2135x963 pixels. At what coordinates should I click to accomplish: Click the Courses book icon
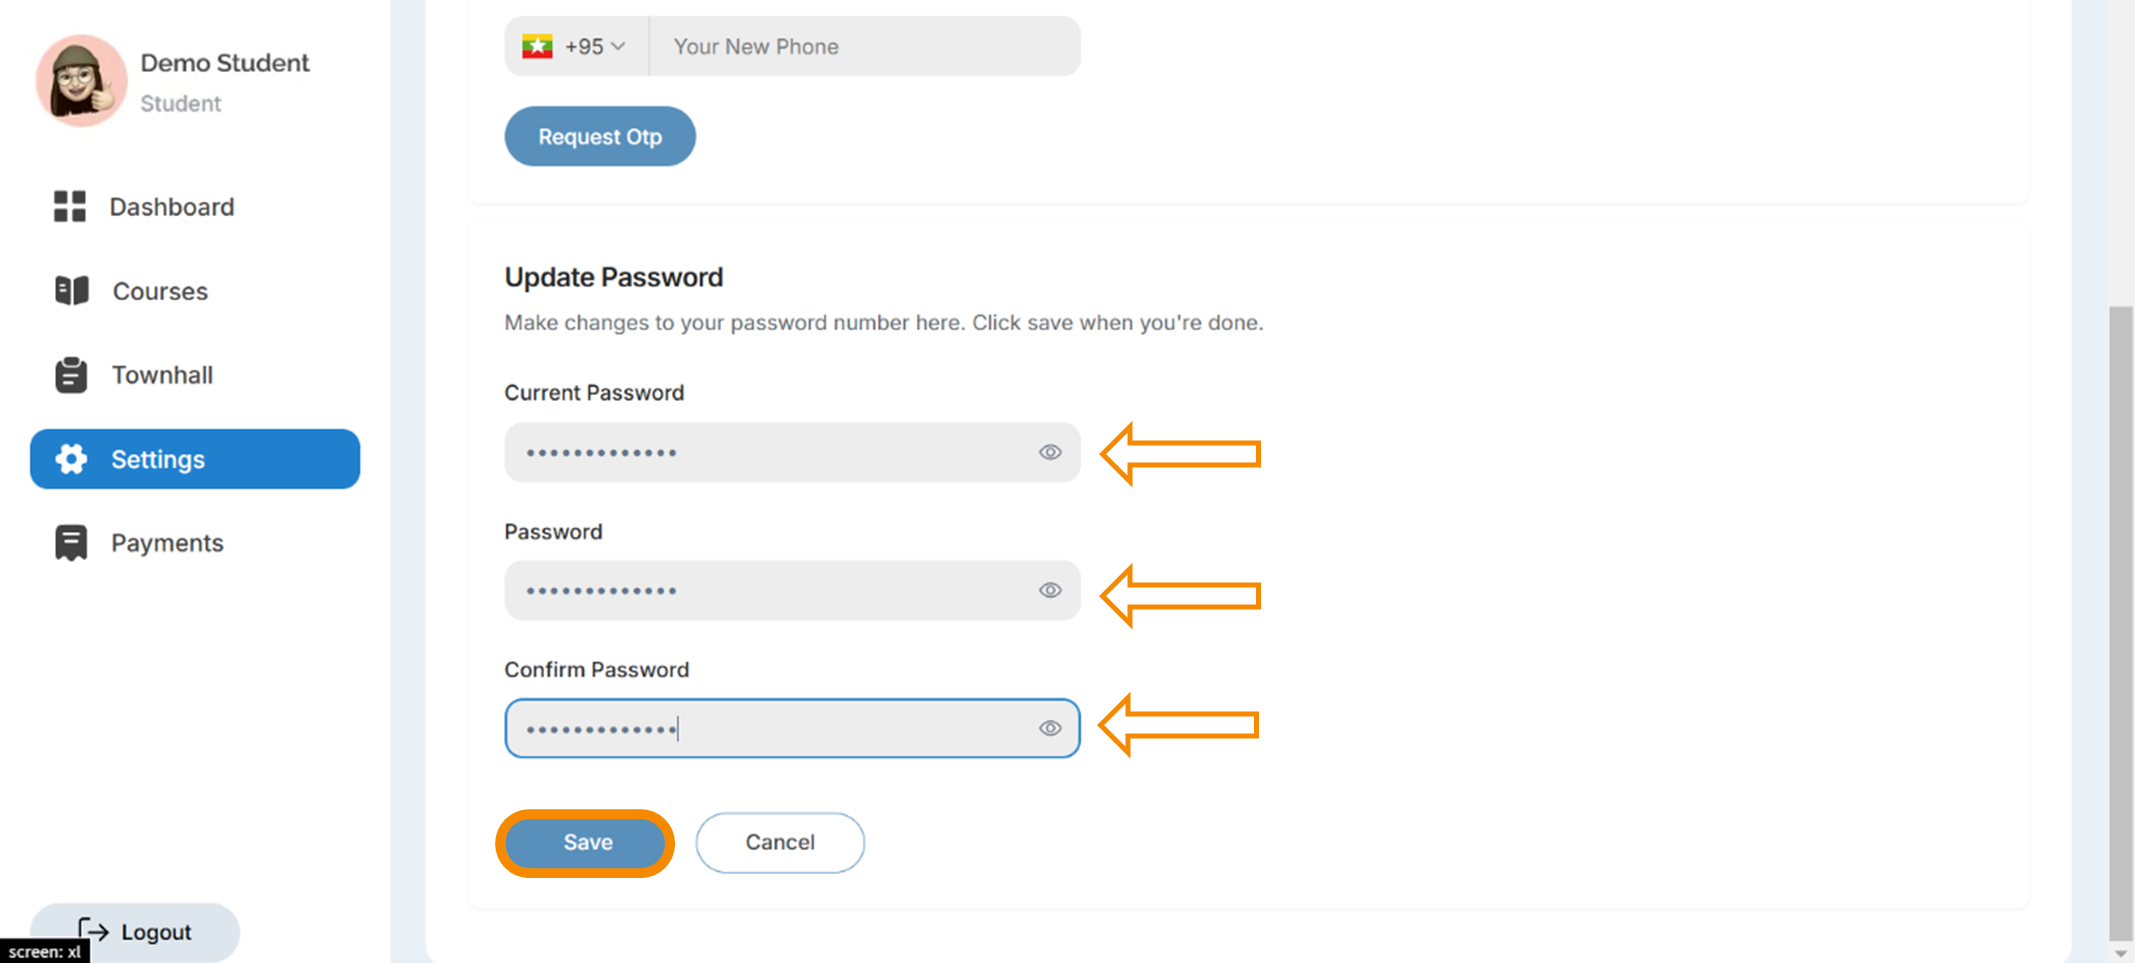(x=71, y=291)
